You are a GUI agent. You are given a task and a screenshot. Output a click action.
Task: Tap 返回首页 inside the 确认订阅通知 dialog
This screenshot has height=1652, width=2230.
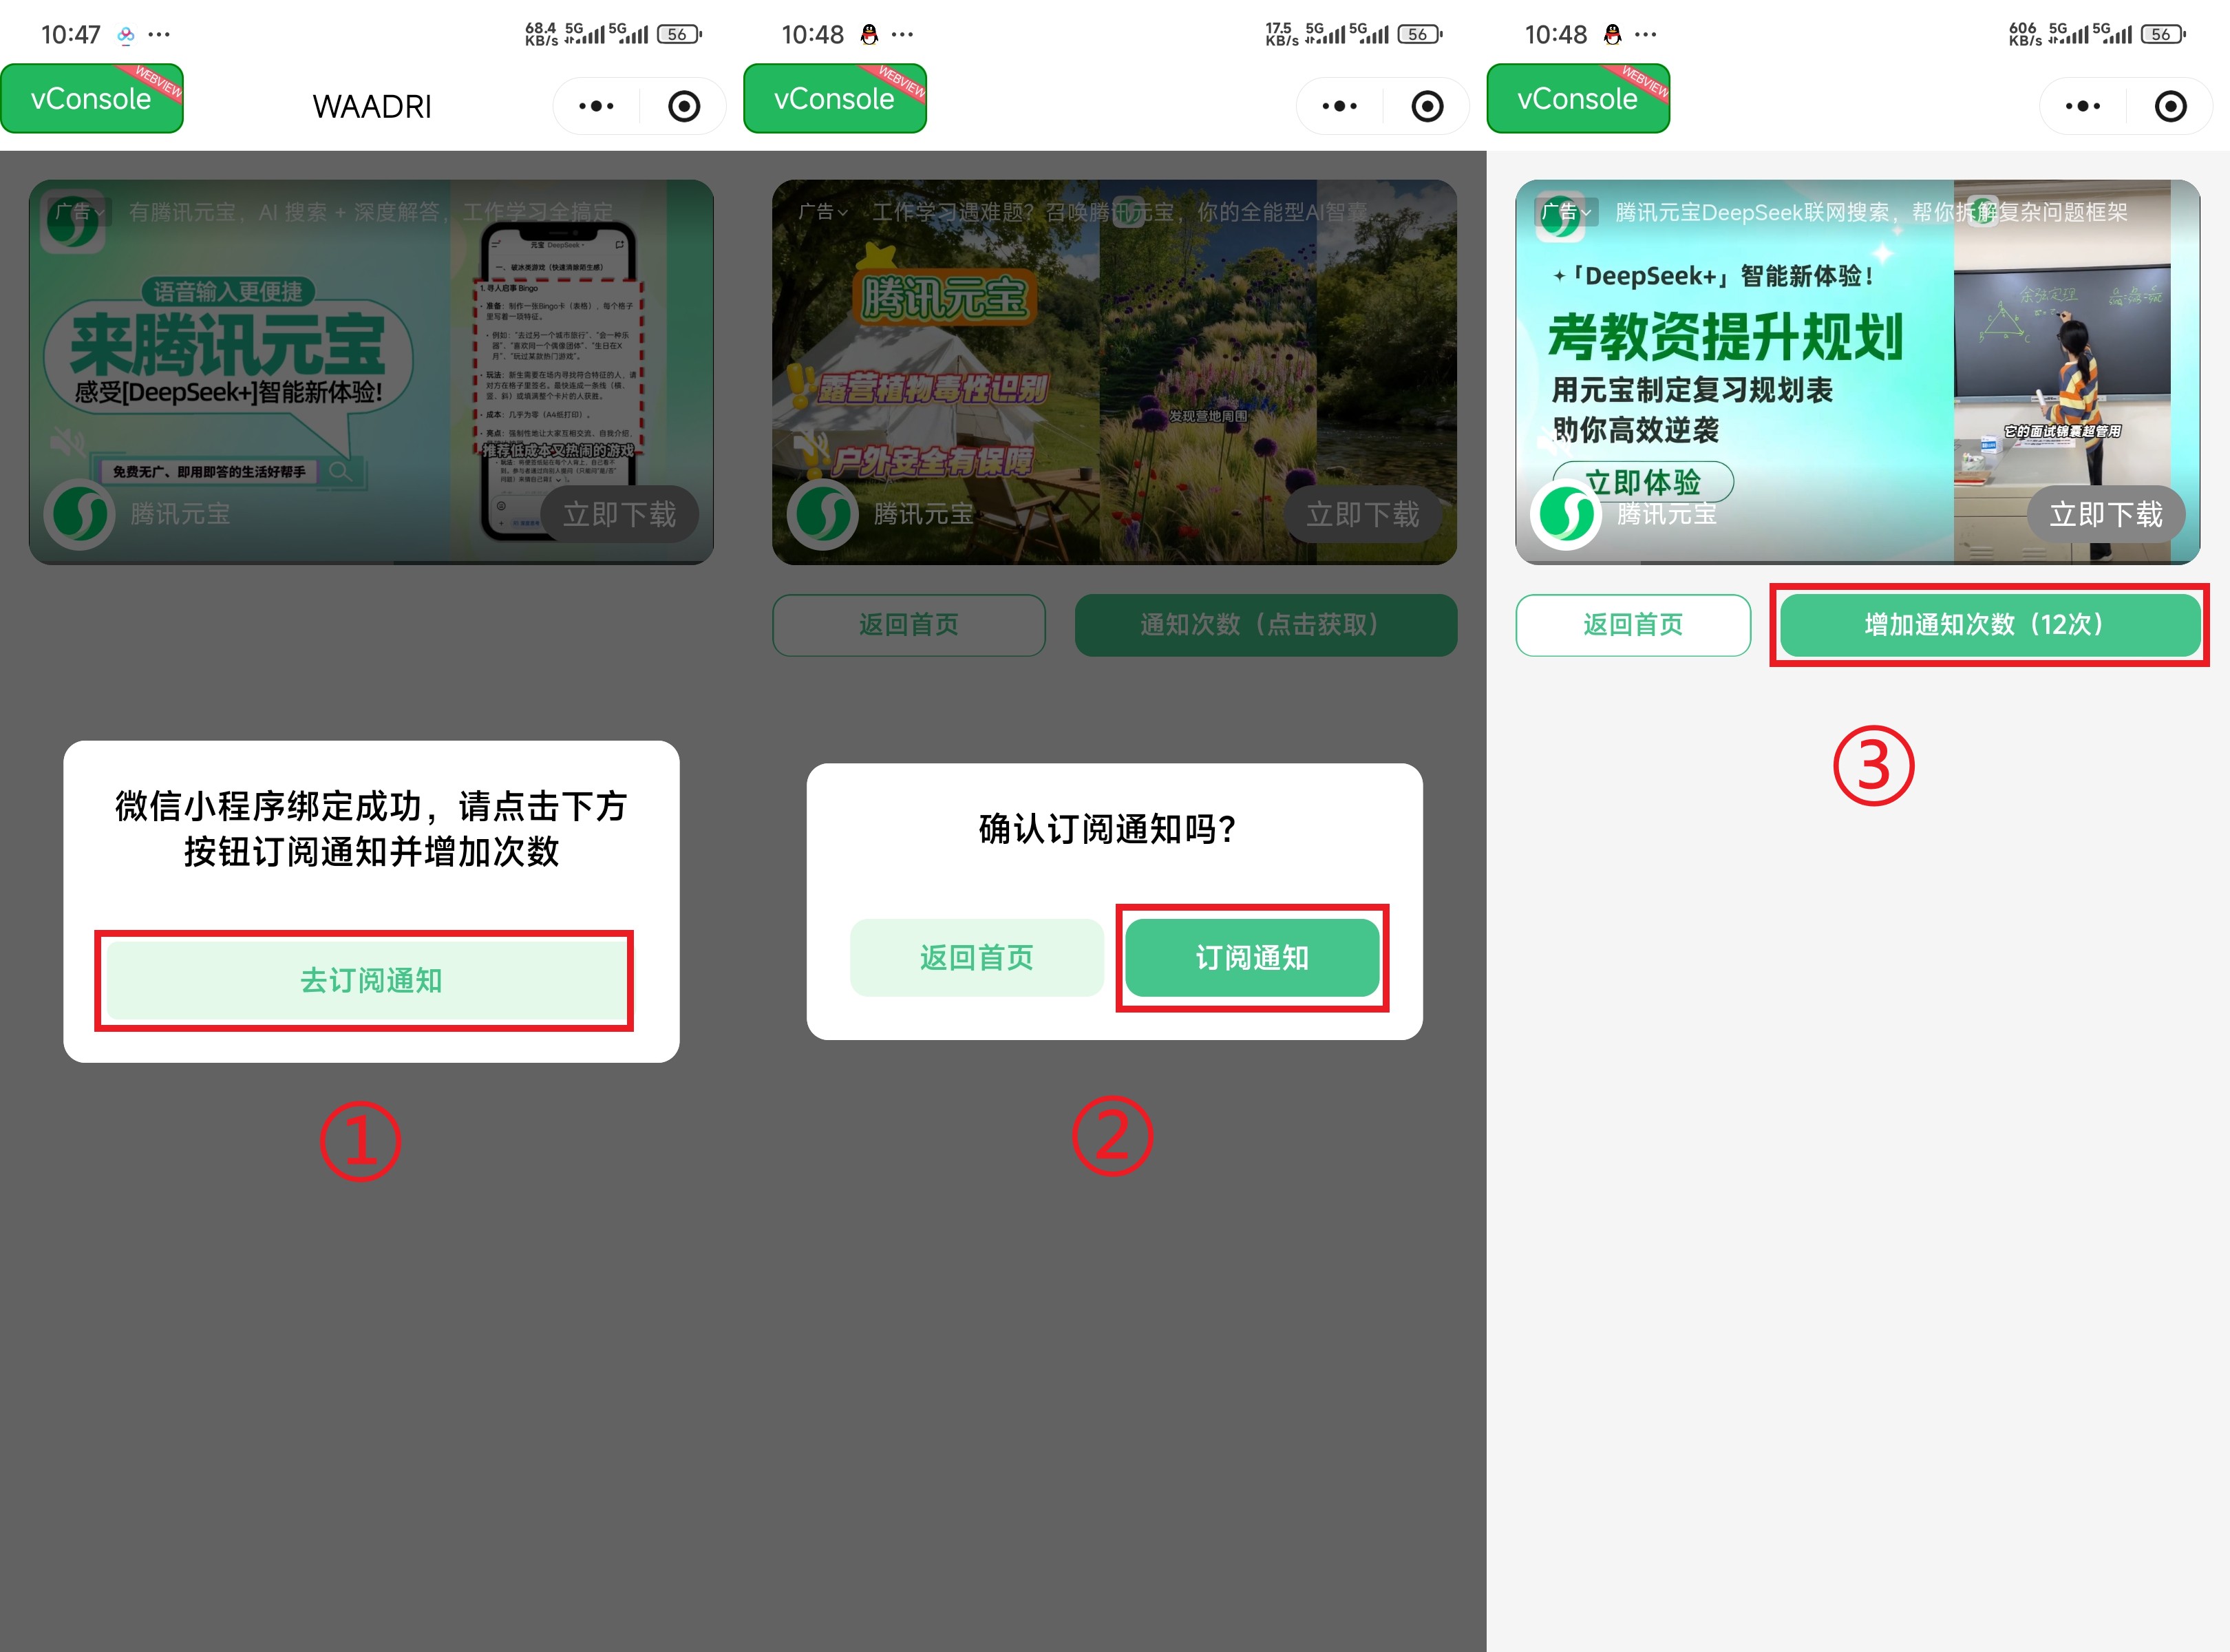[976, 957]
